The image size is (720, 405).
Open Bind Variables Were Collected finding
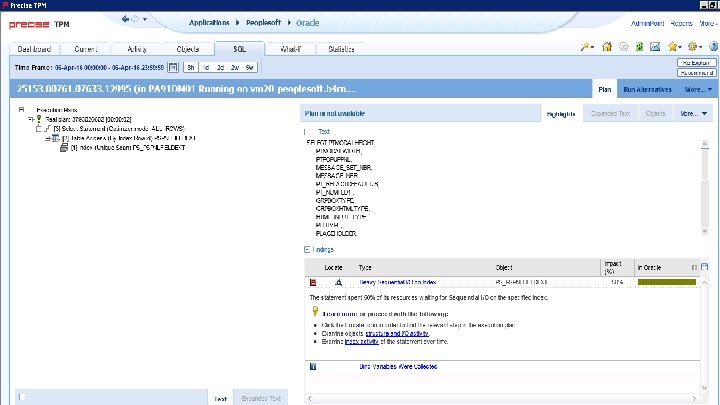coord(398,366)
